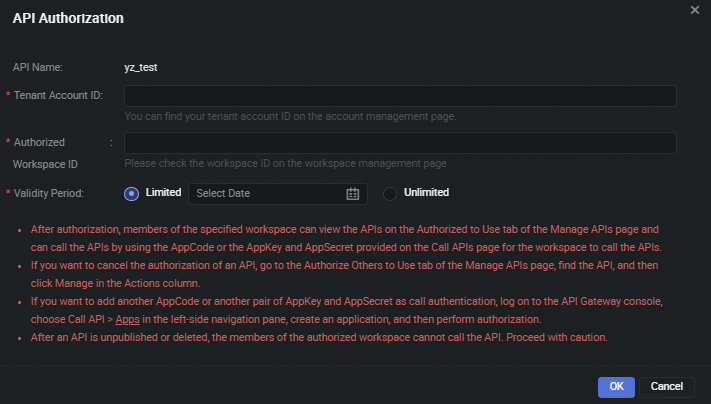Viewport: 711px width, 404px height.
Task: Click the tenant account ID hint text
Action: [290, 116]
